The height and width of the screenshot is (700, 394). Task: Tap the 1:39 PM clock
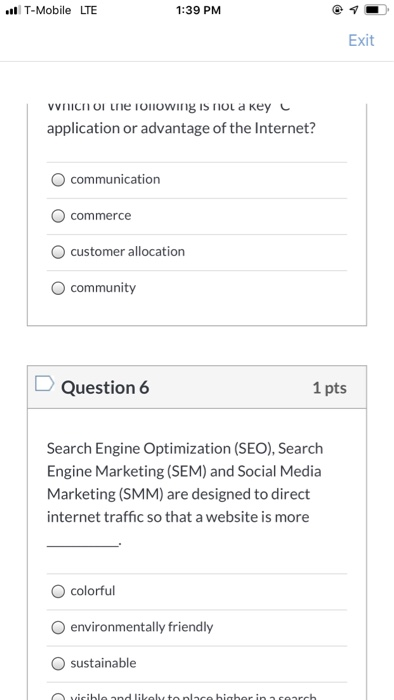pos(198,10)
